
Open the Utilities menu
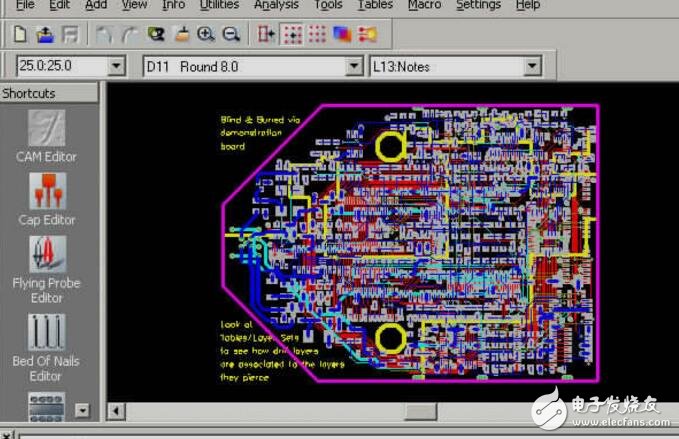(x=219, y=5)
